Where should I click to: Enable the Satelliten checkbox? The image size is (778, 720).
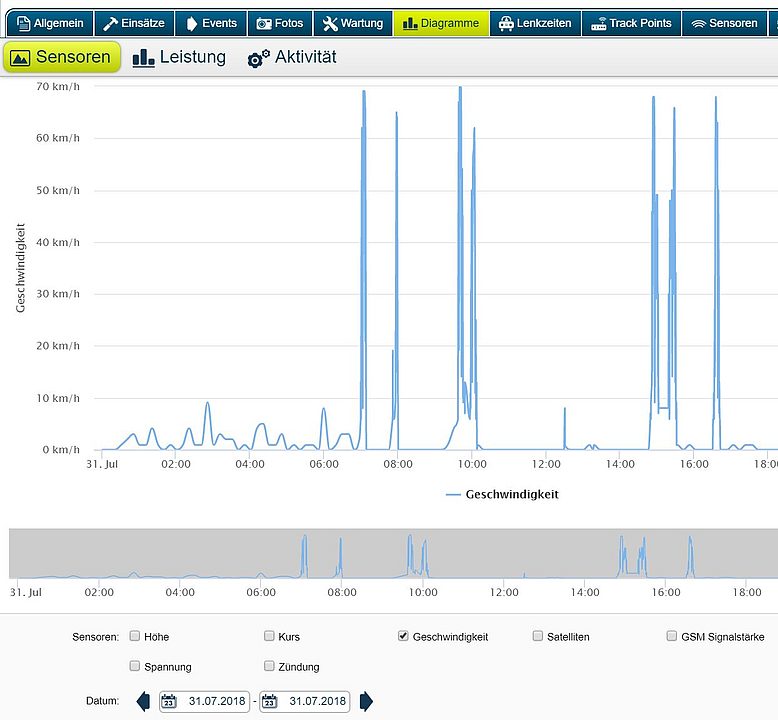[538, 636]
